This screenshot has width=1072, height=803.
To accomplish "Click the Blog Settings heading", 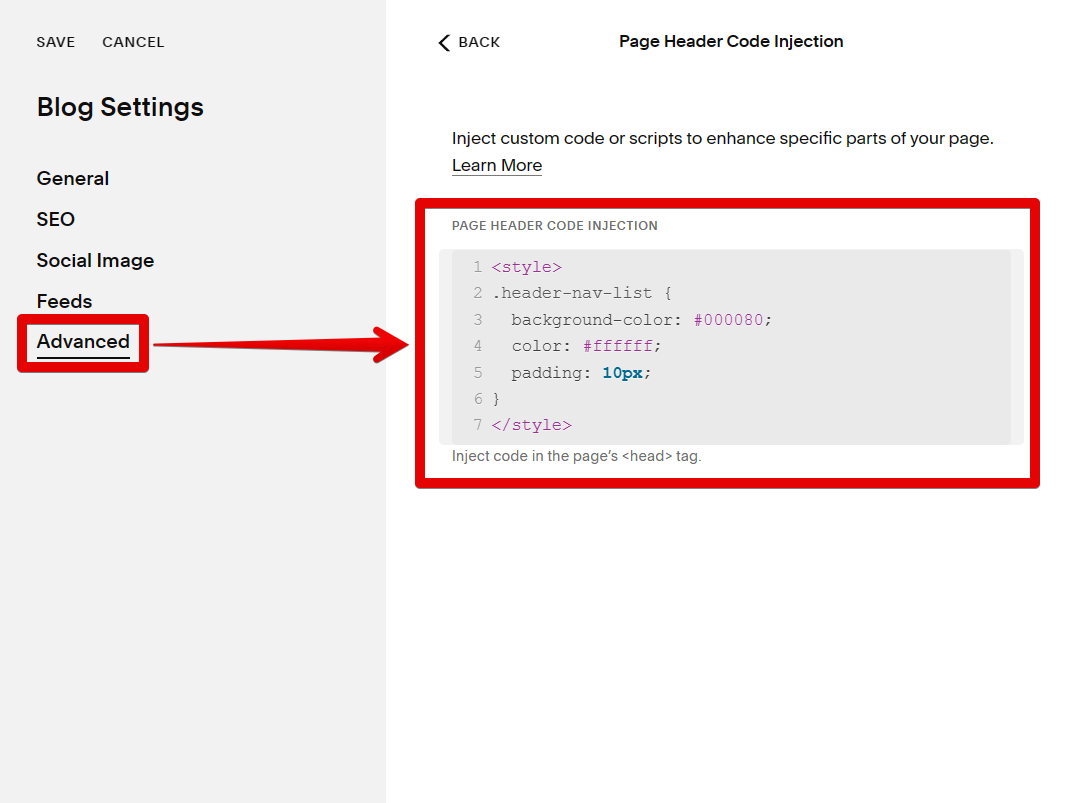I will click(x=120, y=108).
